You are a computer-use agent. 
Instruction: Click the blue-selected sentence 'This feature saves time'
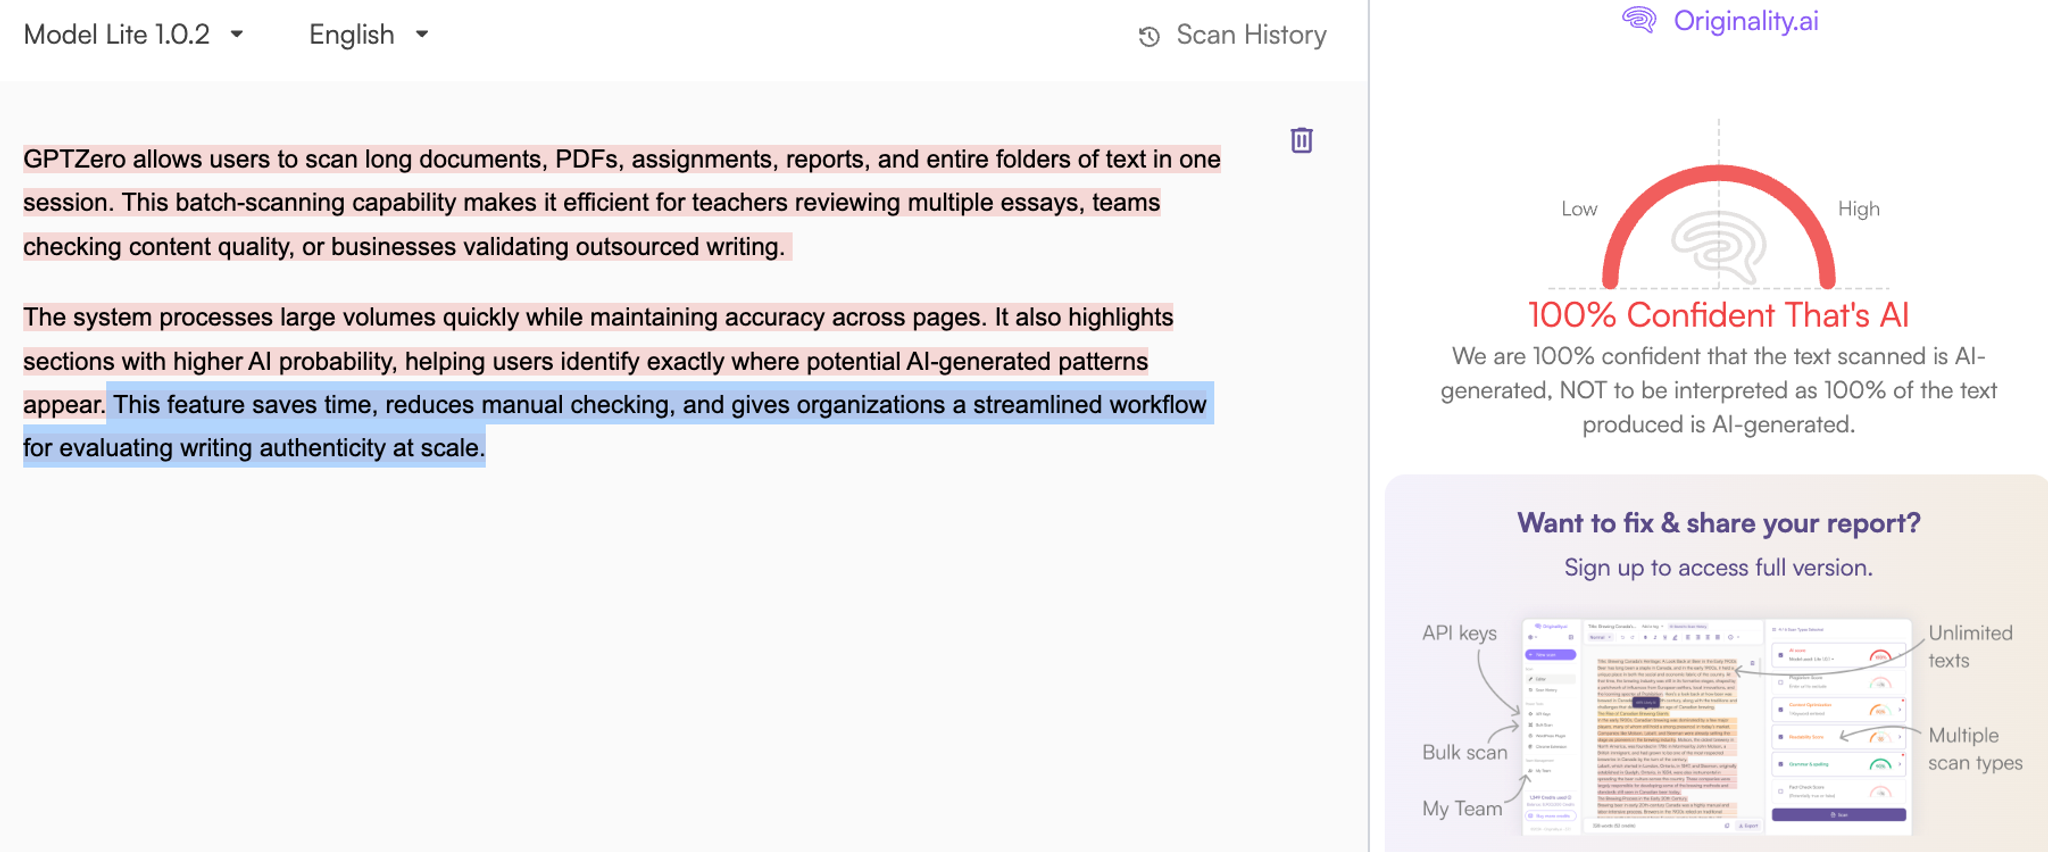618,426
